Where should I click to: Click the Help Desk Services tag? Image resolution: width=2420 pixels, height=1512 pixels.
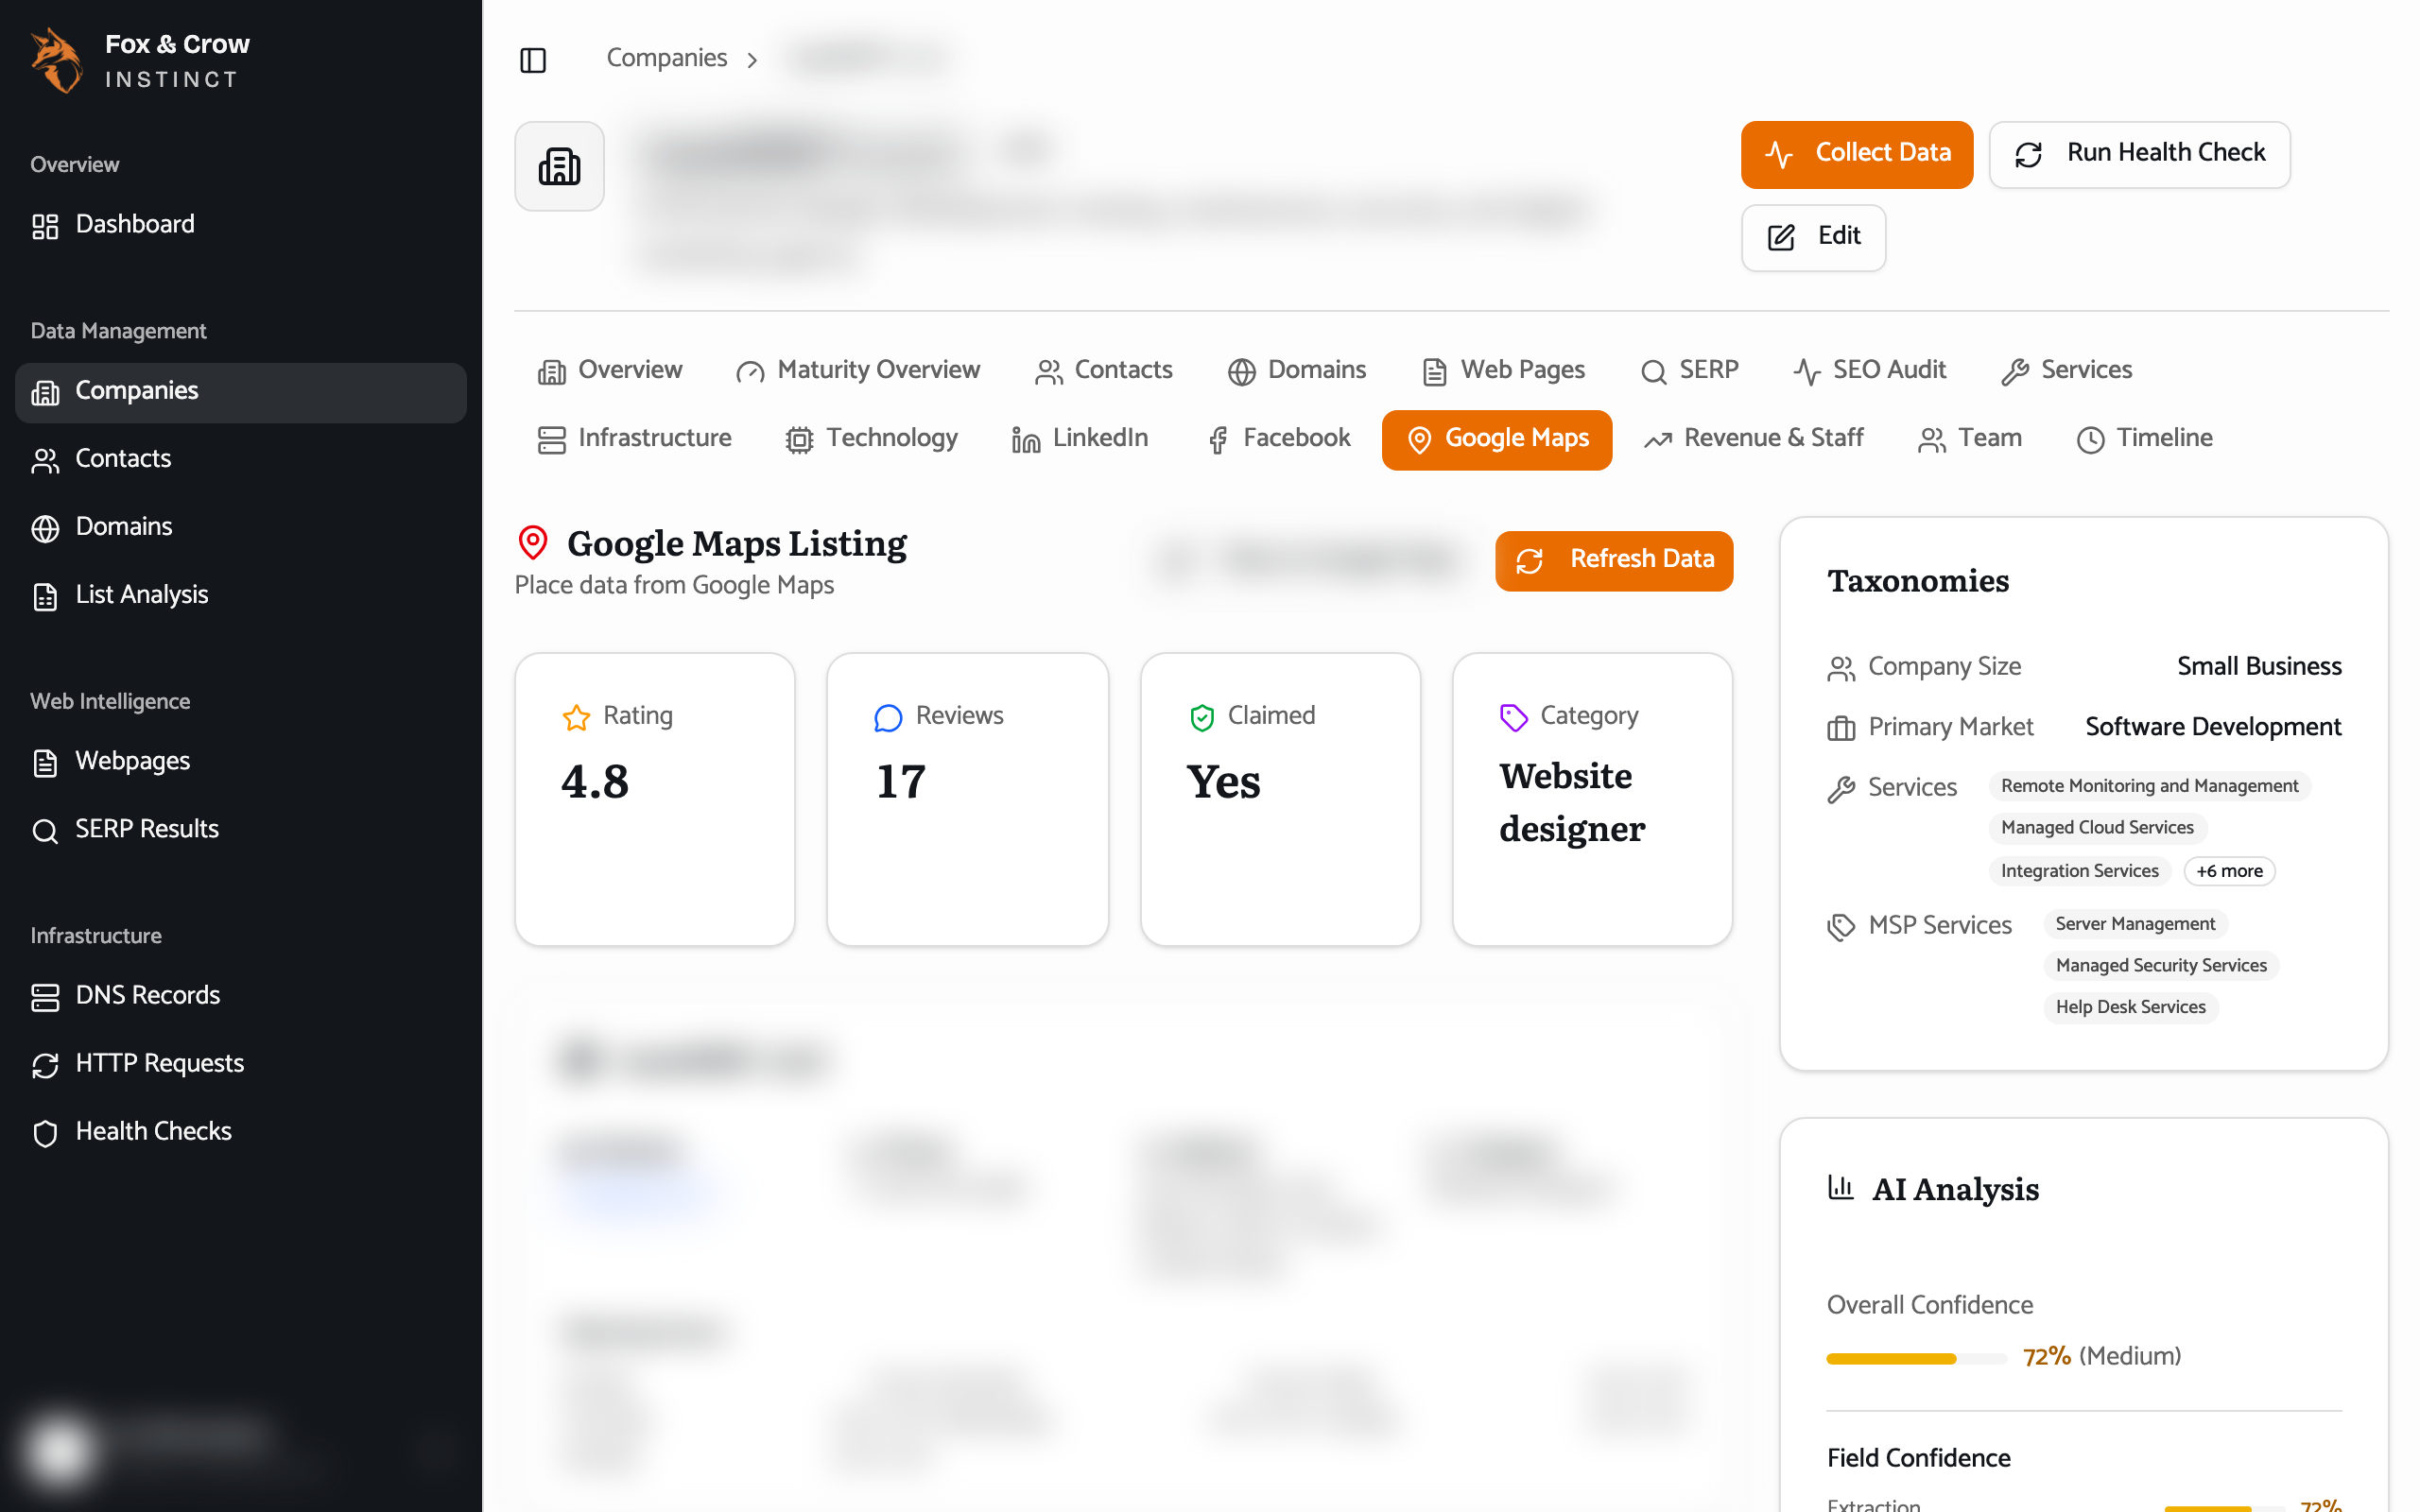click(x=2130, y=1008)
